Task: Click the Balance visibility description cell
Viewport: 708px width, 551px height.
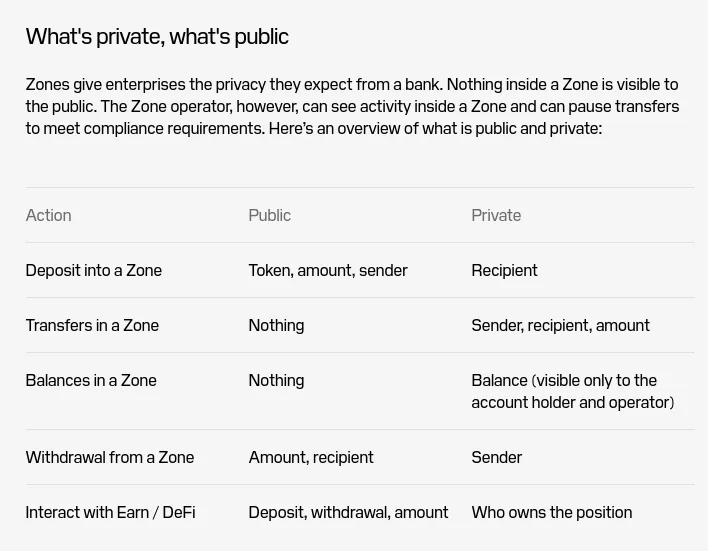Action: pyautogui.click(x=573, y=392)
